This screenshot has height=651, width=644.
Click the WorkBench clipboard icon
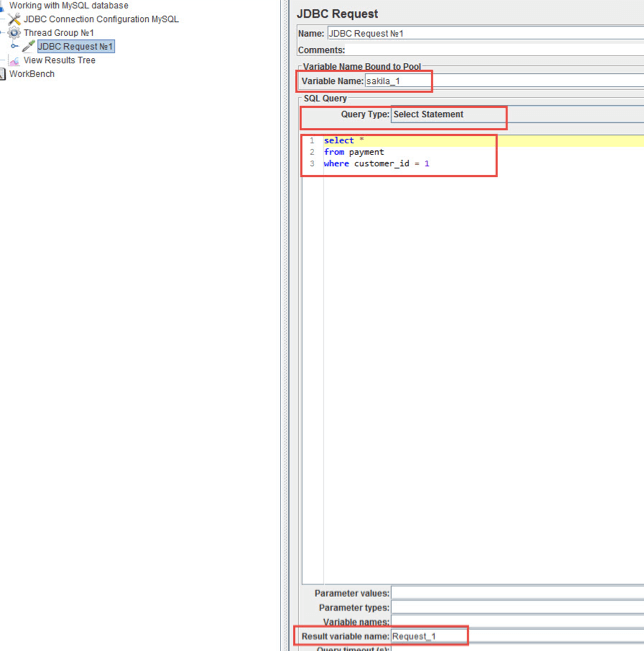click(2, 74)
